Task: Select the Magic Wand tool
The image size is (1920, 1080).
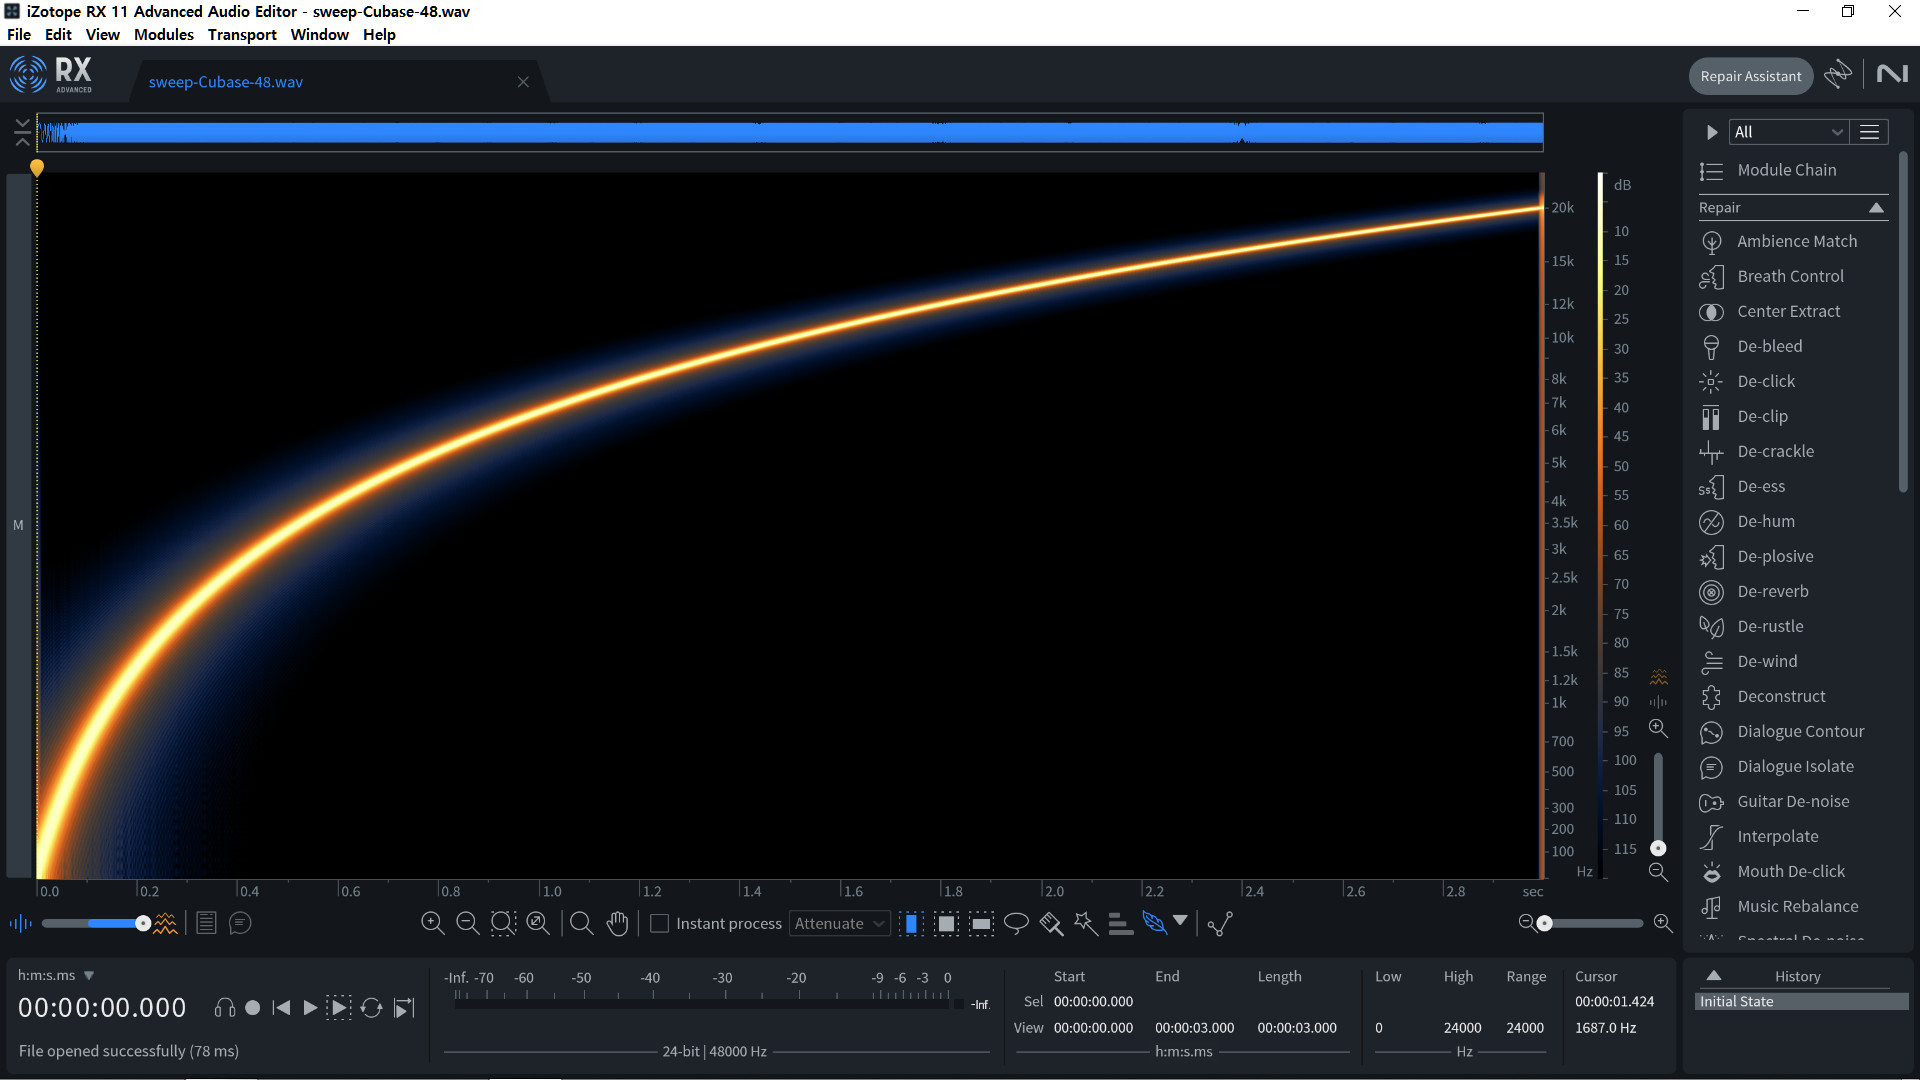Action: pyautogui.click(x=1086, y=923)
